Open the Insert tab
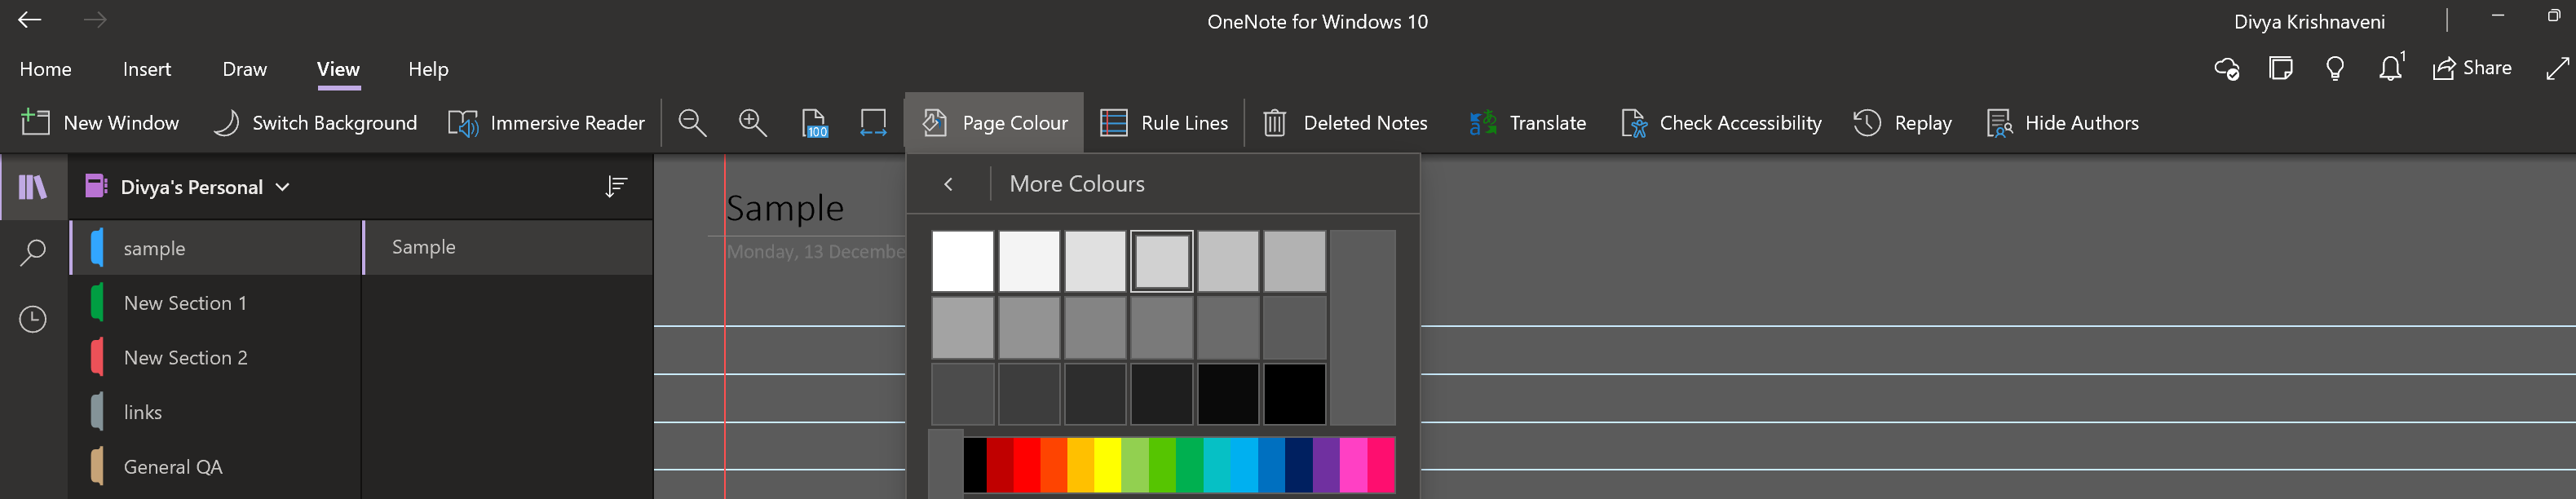 tap(147, 69)
